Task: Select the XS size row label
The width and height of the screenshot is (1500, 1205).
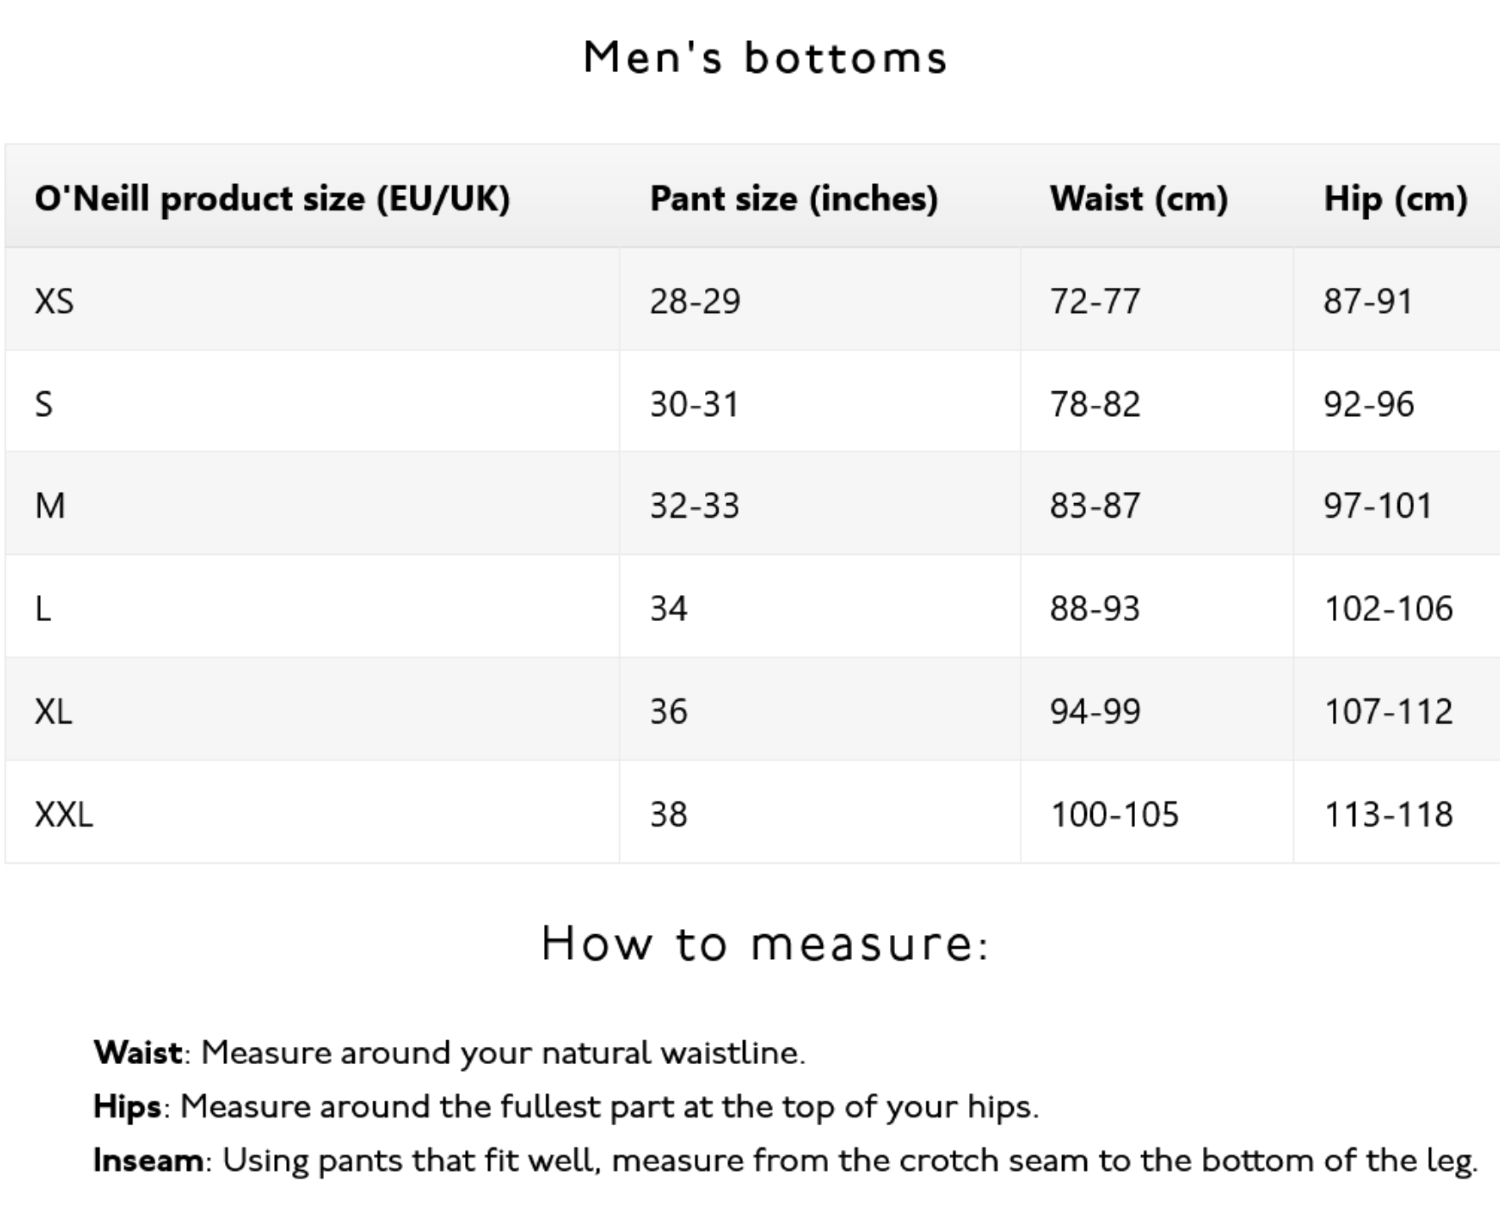Action: (54, 301)
